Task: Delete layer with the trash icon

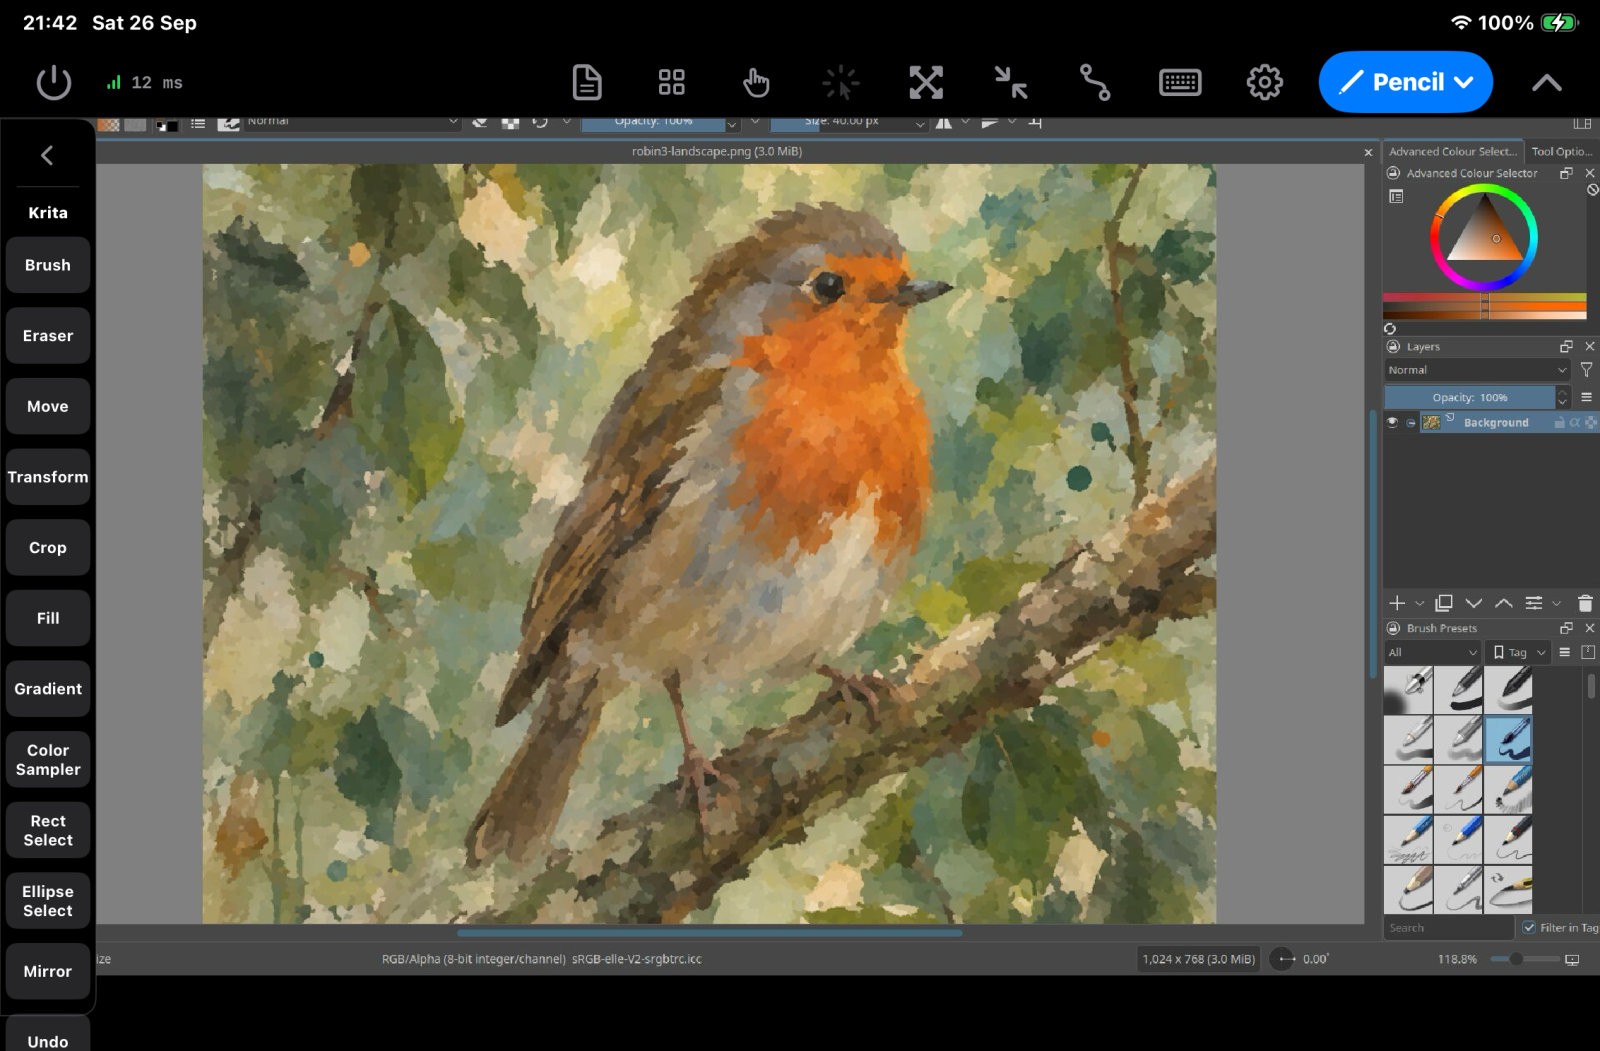Action: [1585, 603]
